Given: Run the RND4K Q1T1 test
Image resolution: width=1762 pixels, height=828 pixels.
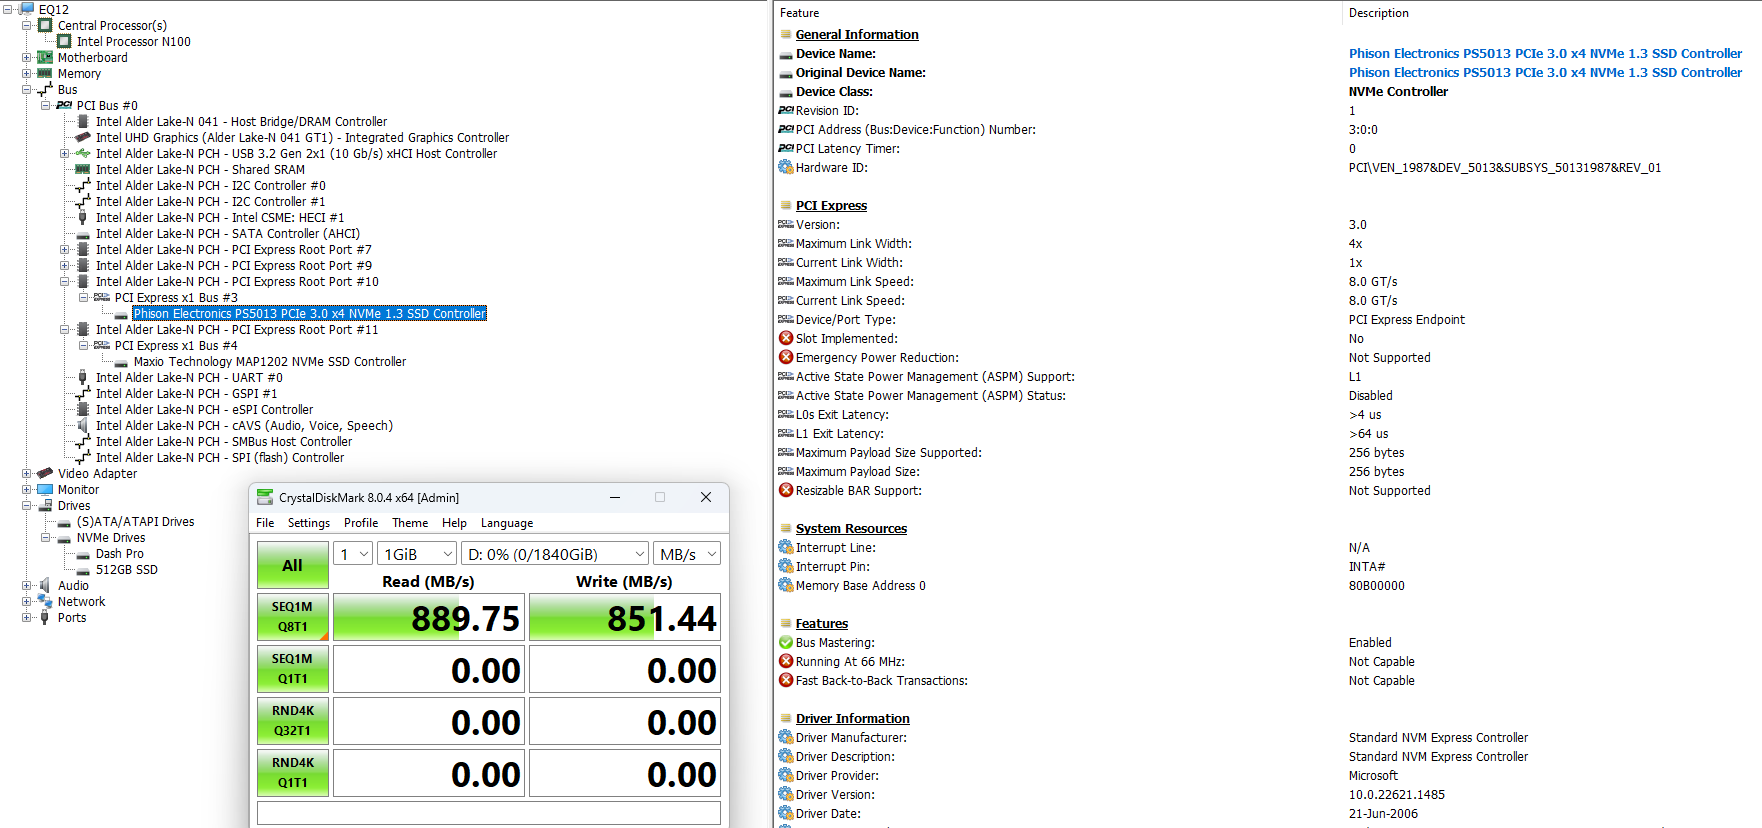Looking at the screenshot, I should point(292,773).
